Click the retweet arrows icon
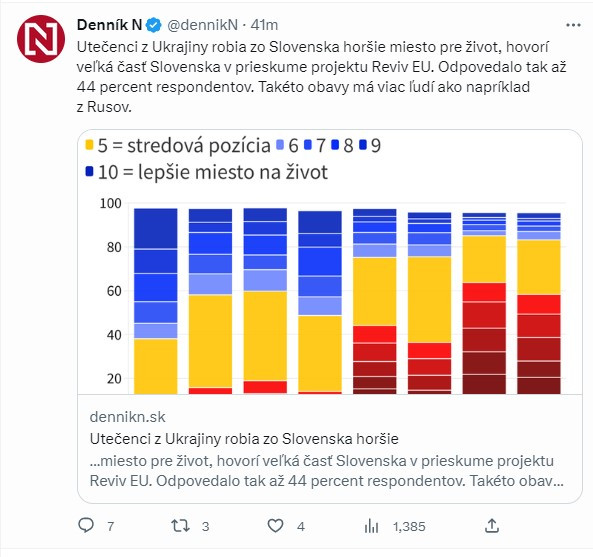 point(180,526)
